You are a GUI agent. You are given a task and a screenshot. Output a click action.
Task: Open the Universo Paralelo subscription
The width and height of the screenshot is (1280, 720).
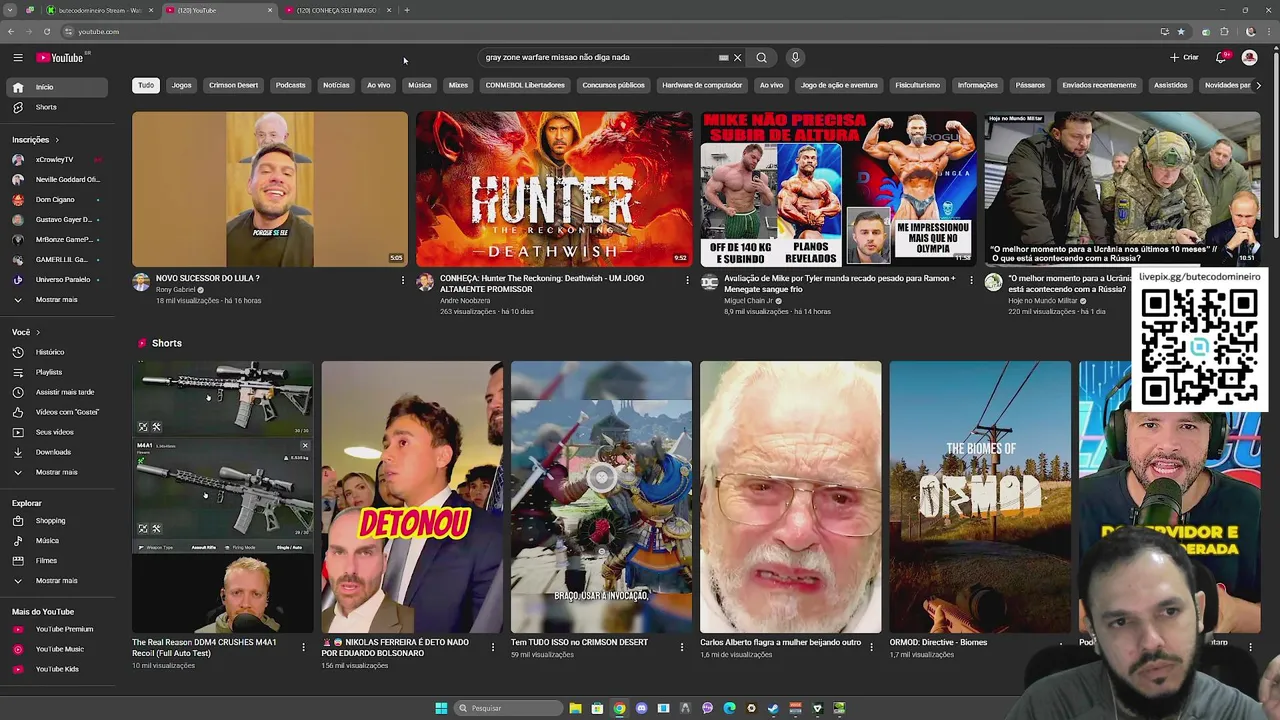click(x=56, y=279)
